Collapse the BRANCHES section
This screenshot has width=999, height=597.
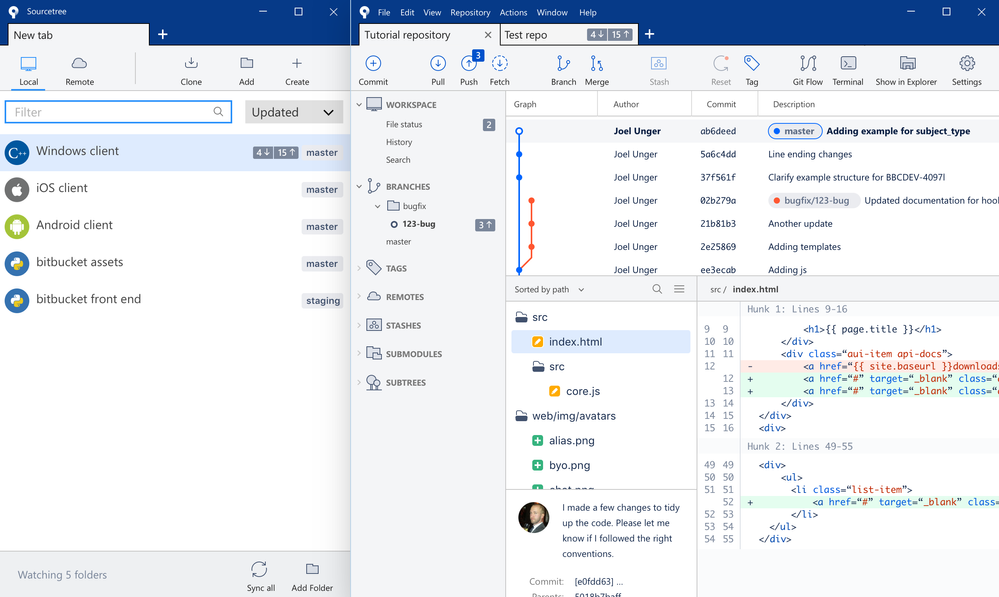(x=359, y=187)
